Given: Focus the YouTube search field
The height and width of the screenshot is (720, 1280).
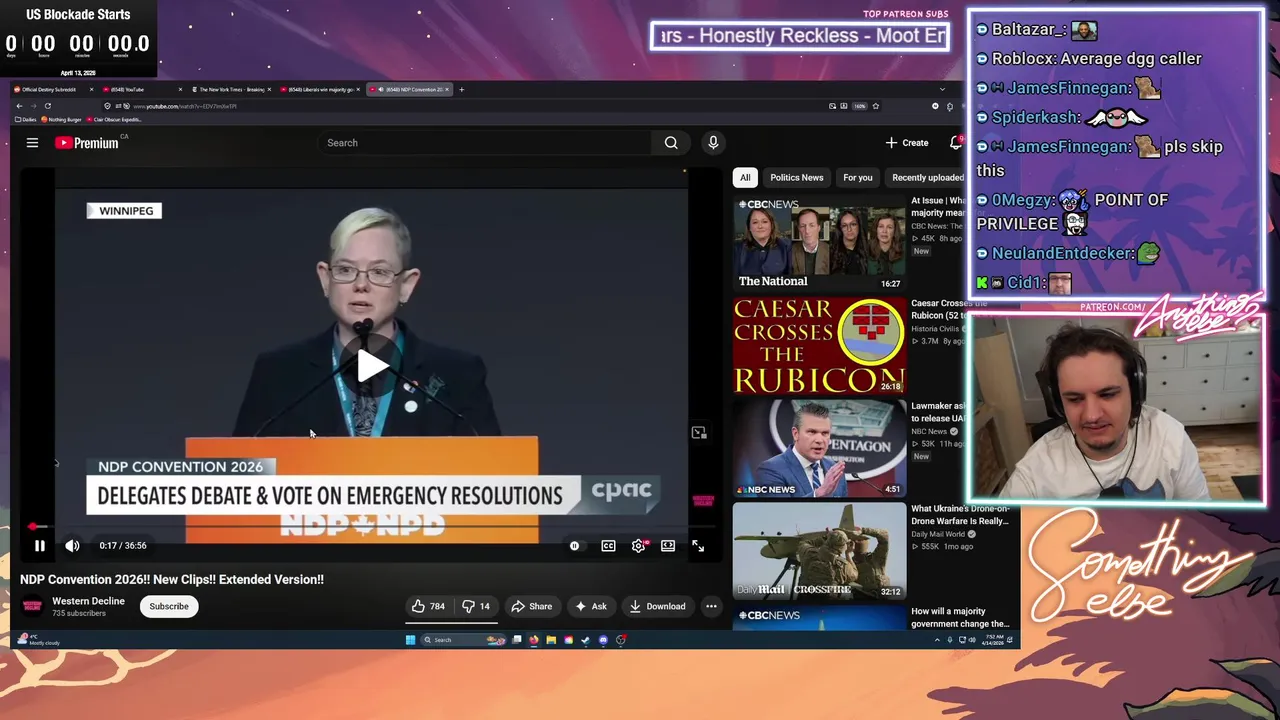Looking at the screenshot, I should click(485, 143).
